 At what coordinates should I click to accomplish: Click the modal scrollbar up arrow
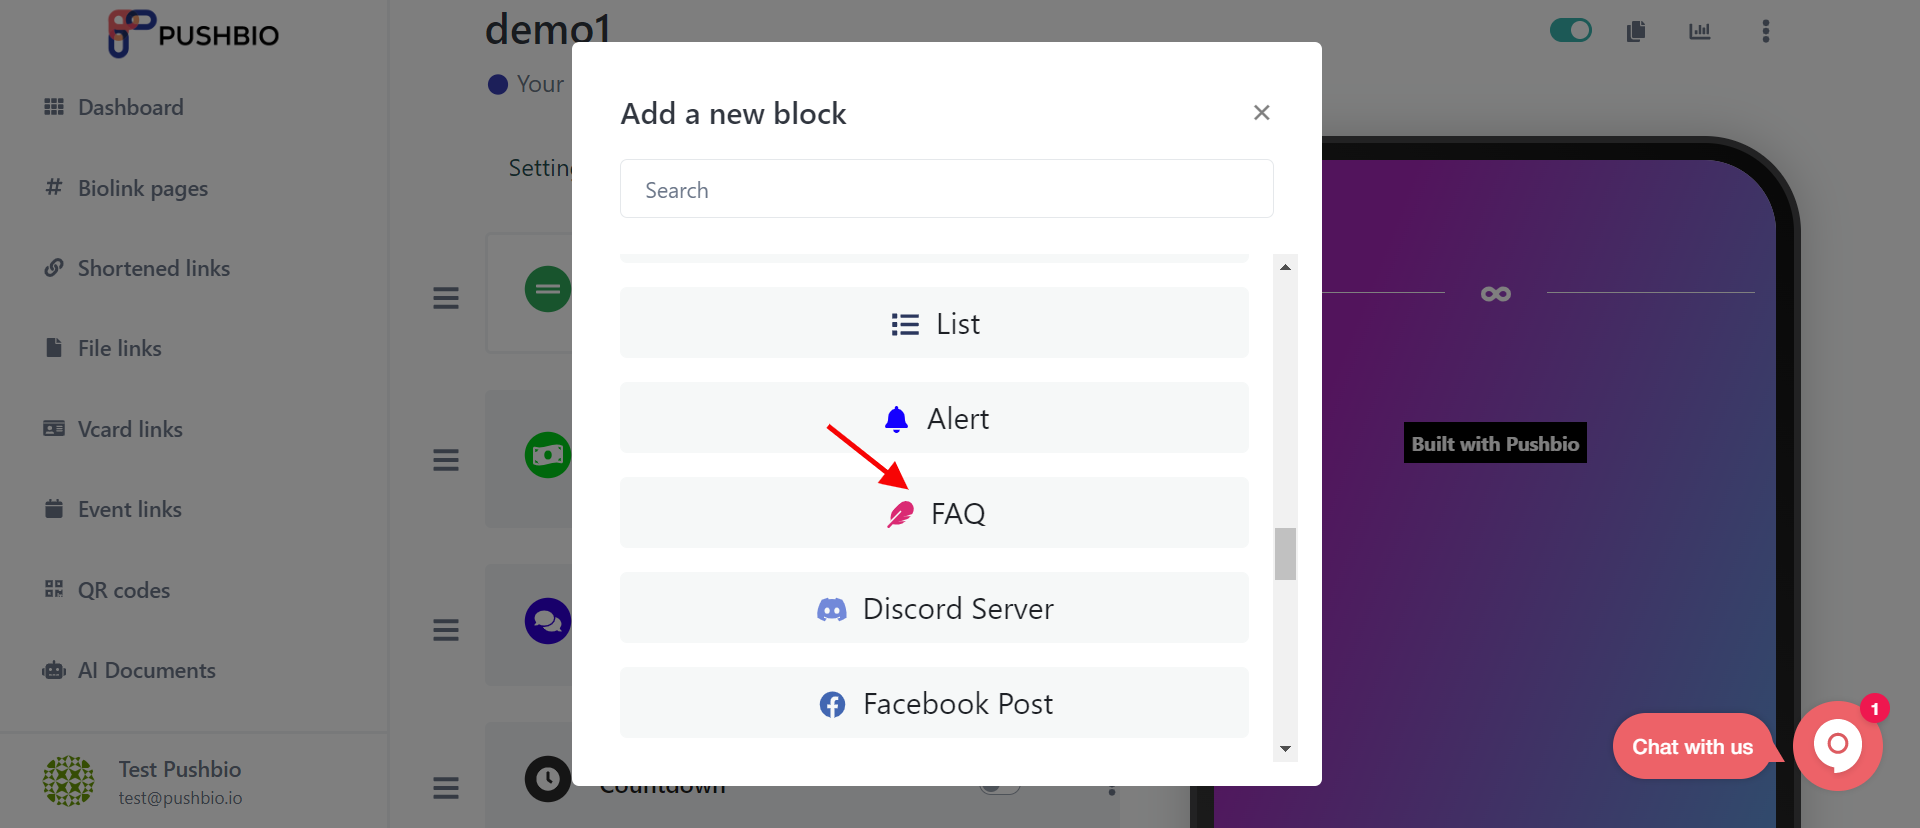(1286, 267)
